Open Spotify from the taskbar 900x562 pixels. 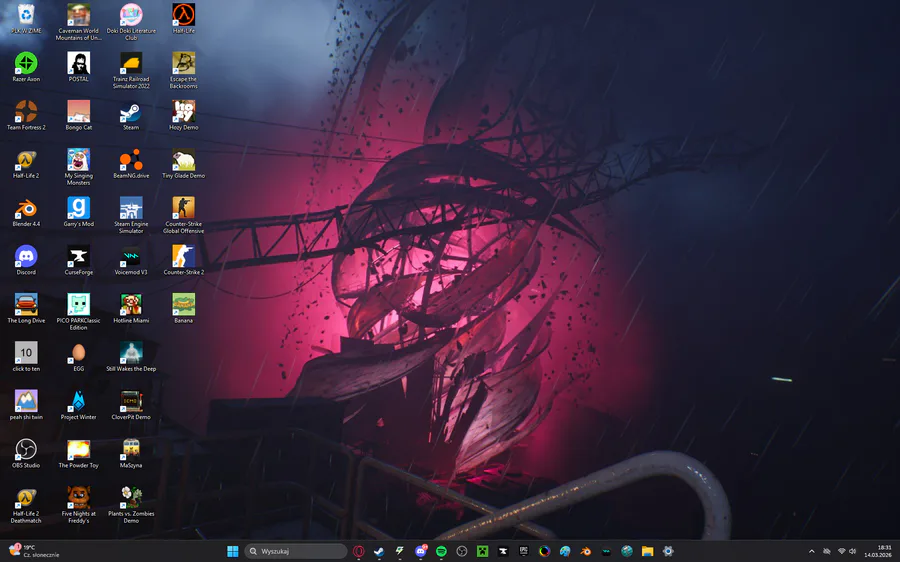pyautogui.click(x=441, y=551)
